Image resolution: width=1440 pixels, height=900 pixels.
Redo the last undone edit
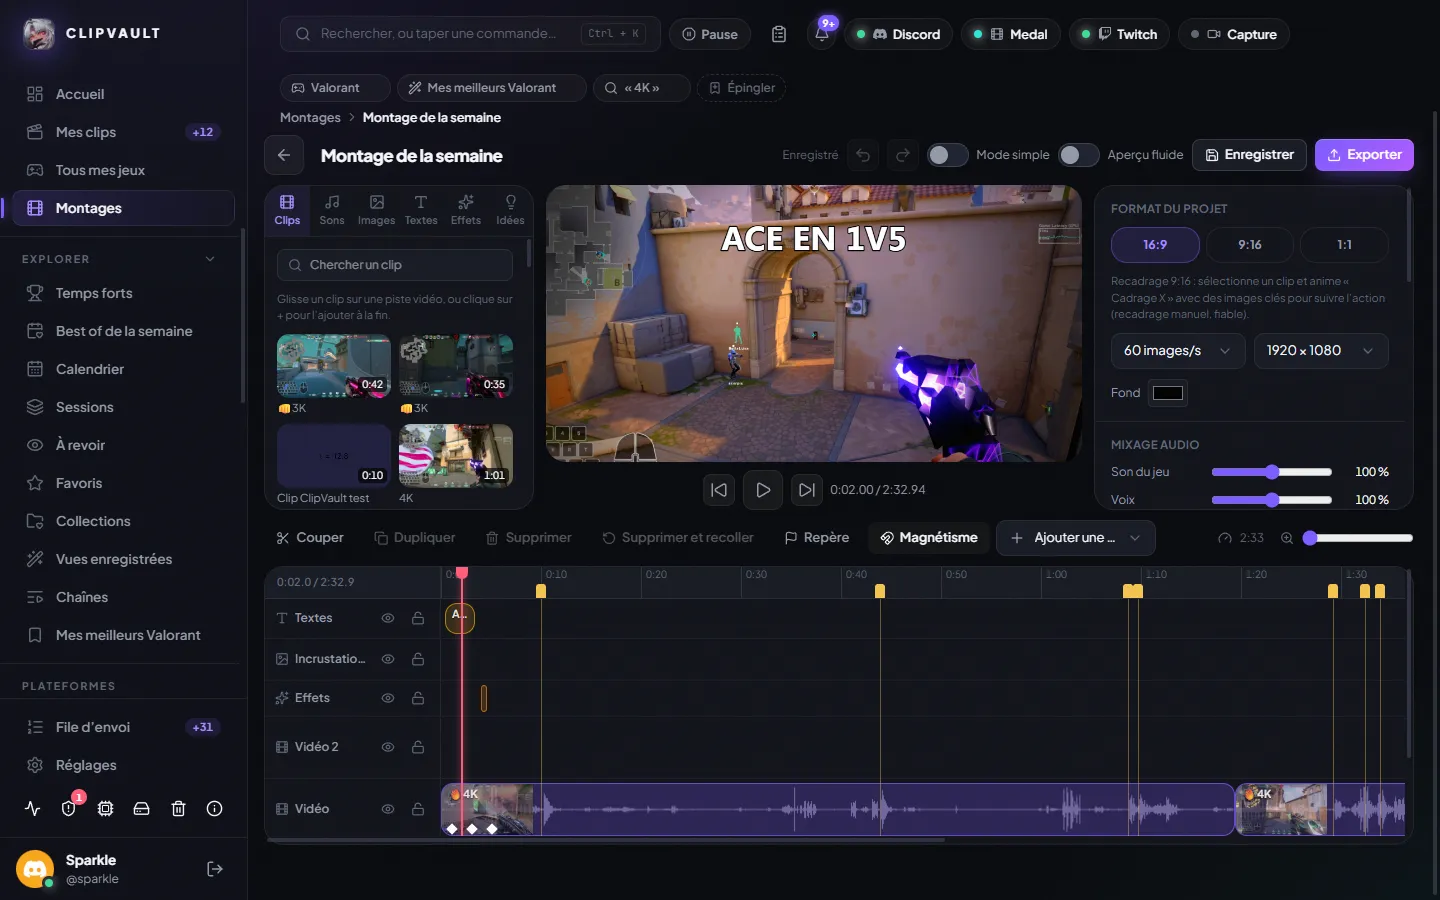[x=903, y=155]
